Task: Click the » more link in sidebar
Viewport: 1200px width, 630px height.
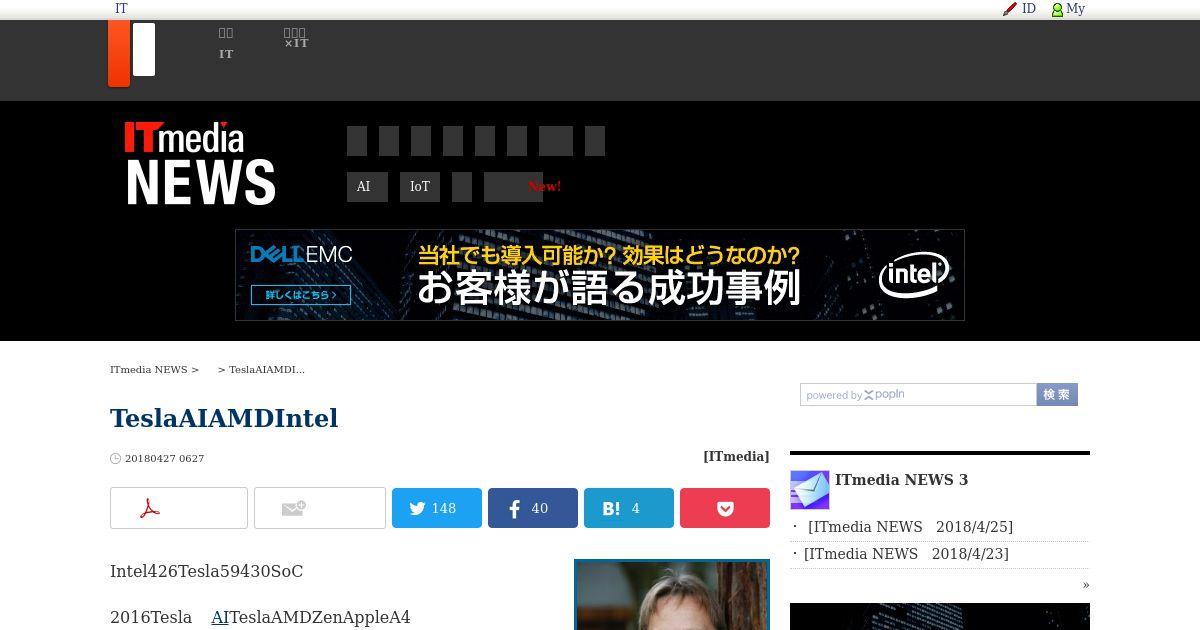Action: tap(1086, 585)
